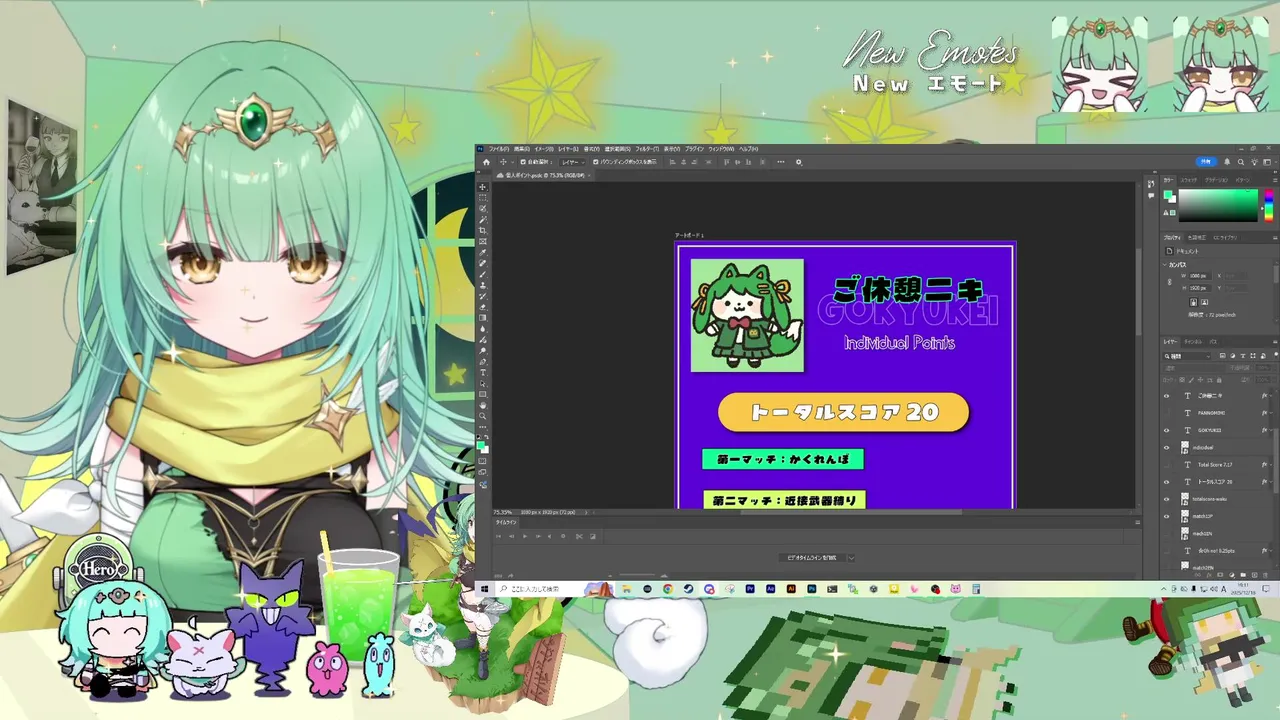
Task: Open the Move tool preset dropdown arrow
Action: pos(513,162)
